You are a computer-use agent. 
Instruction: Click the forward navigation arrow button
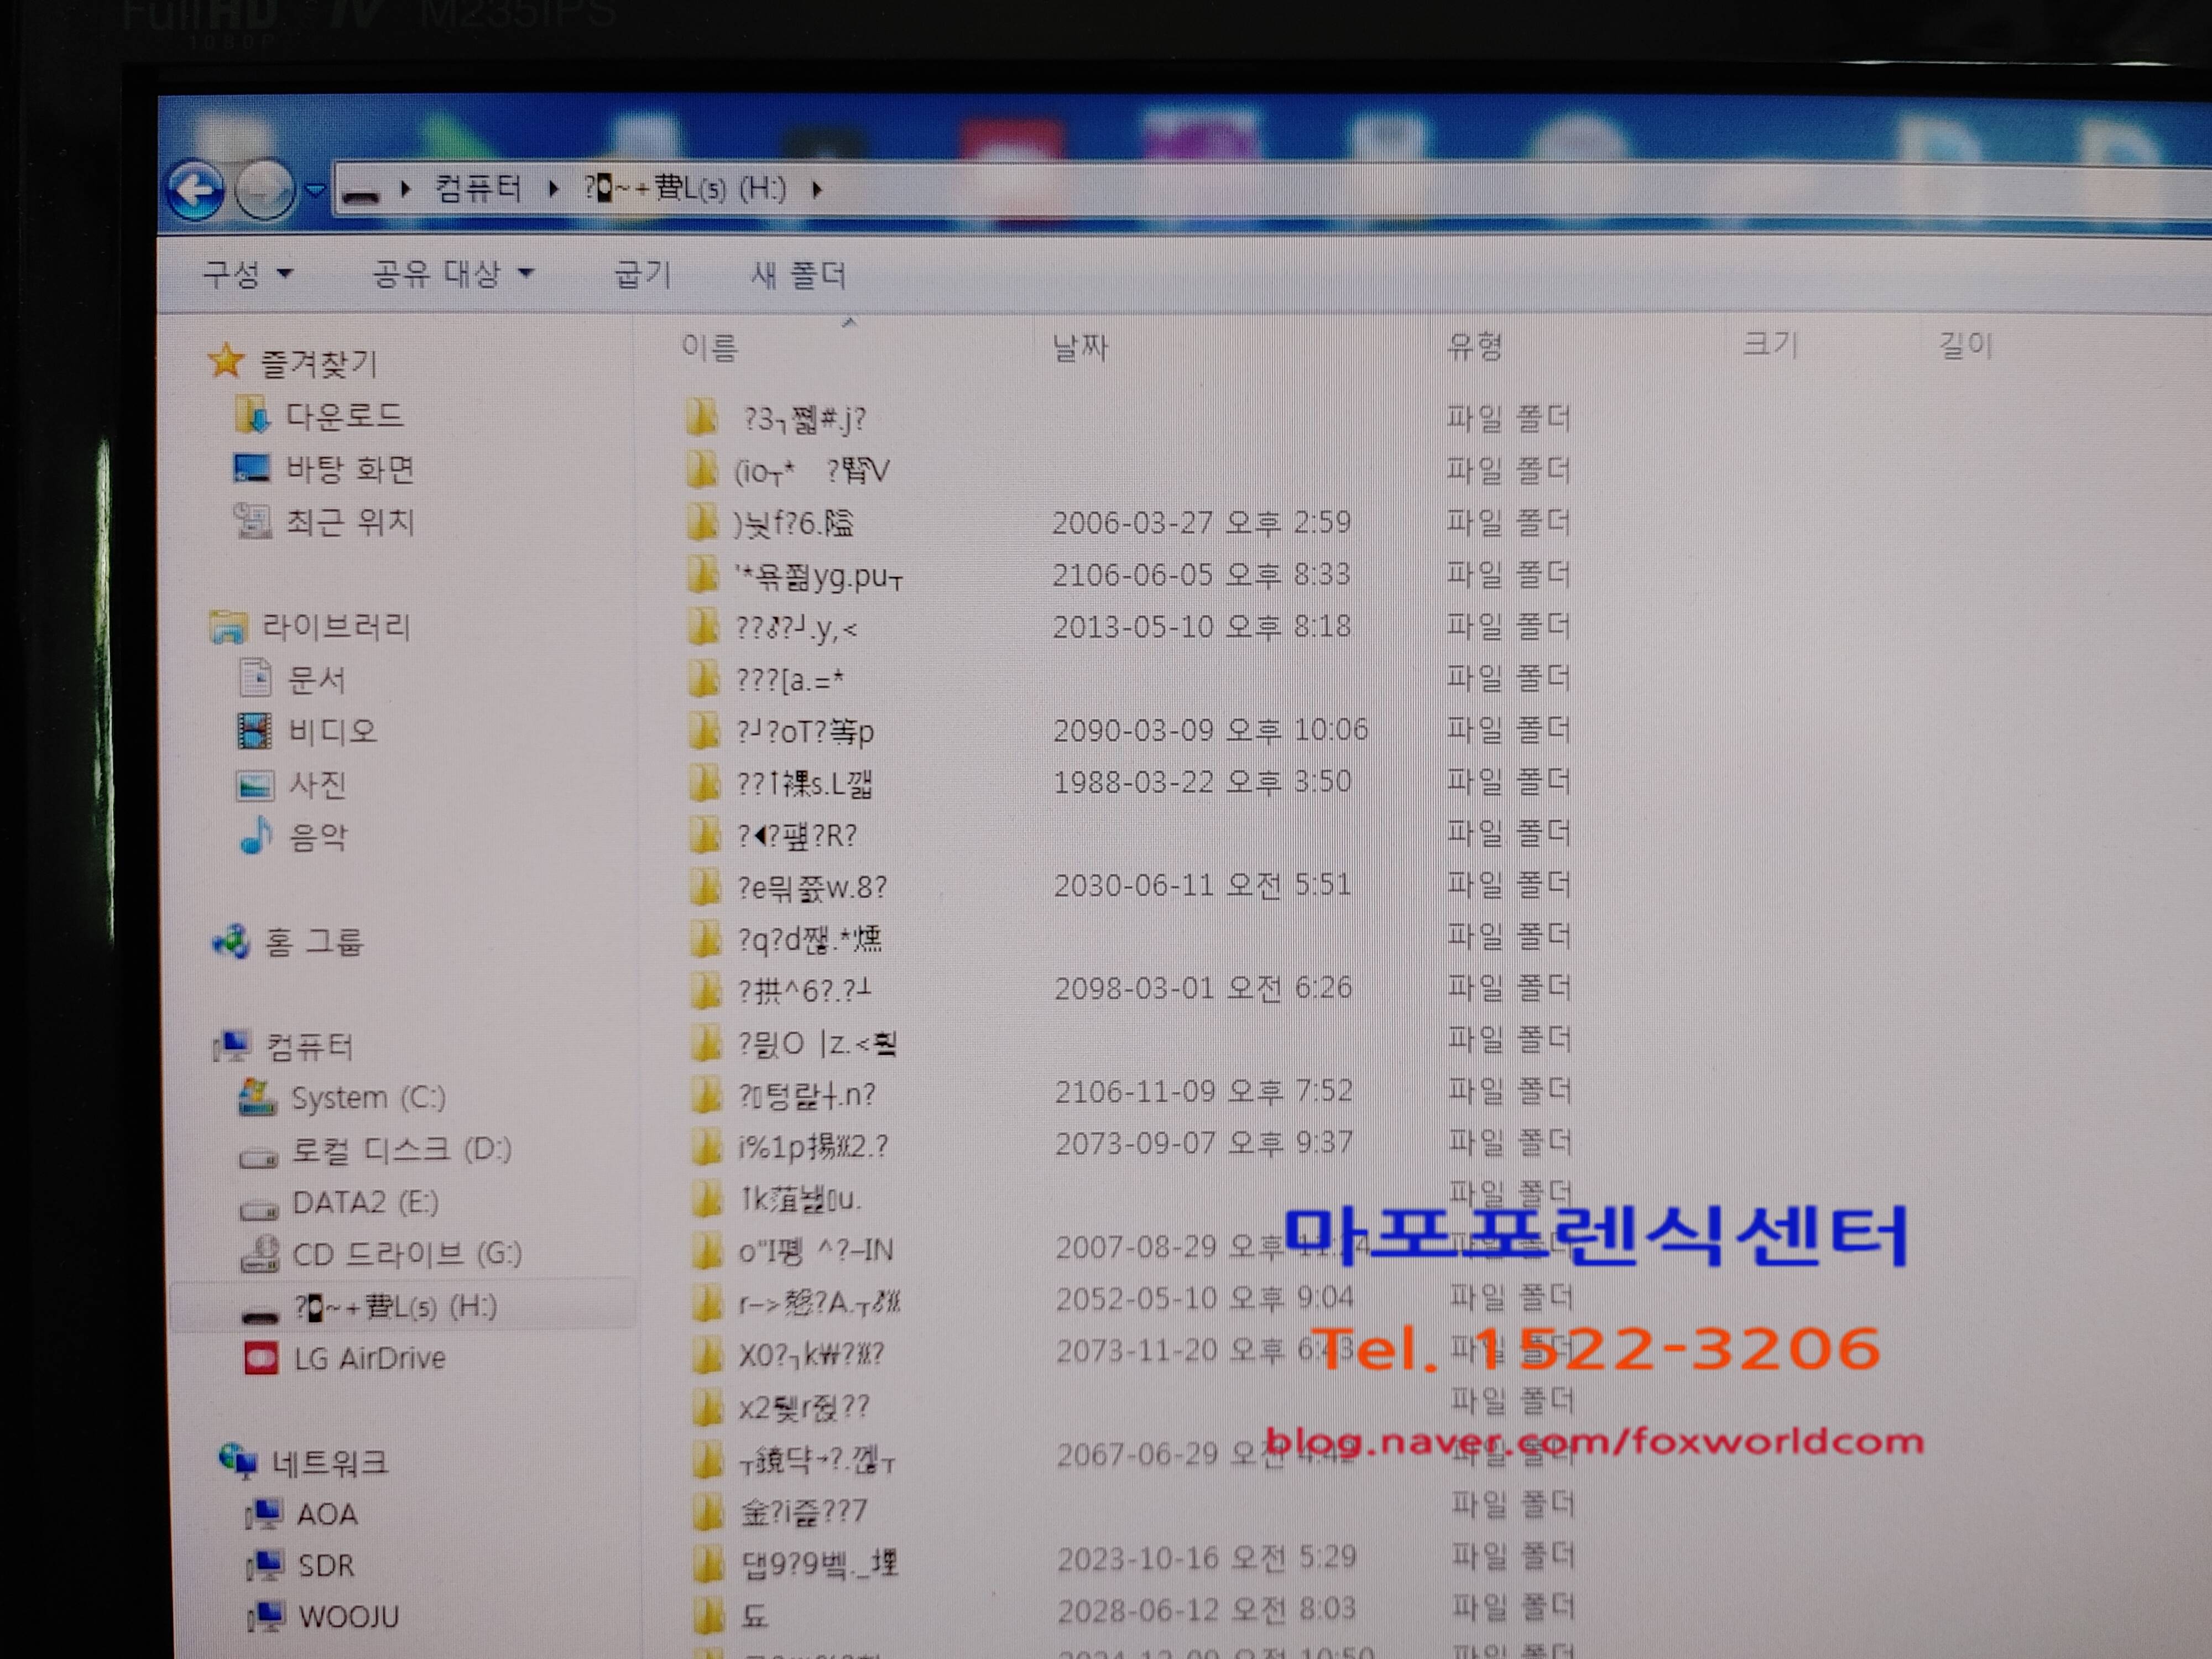point(264,189)
